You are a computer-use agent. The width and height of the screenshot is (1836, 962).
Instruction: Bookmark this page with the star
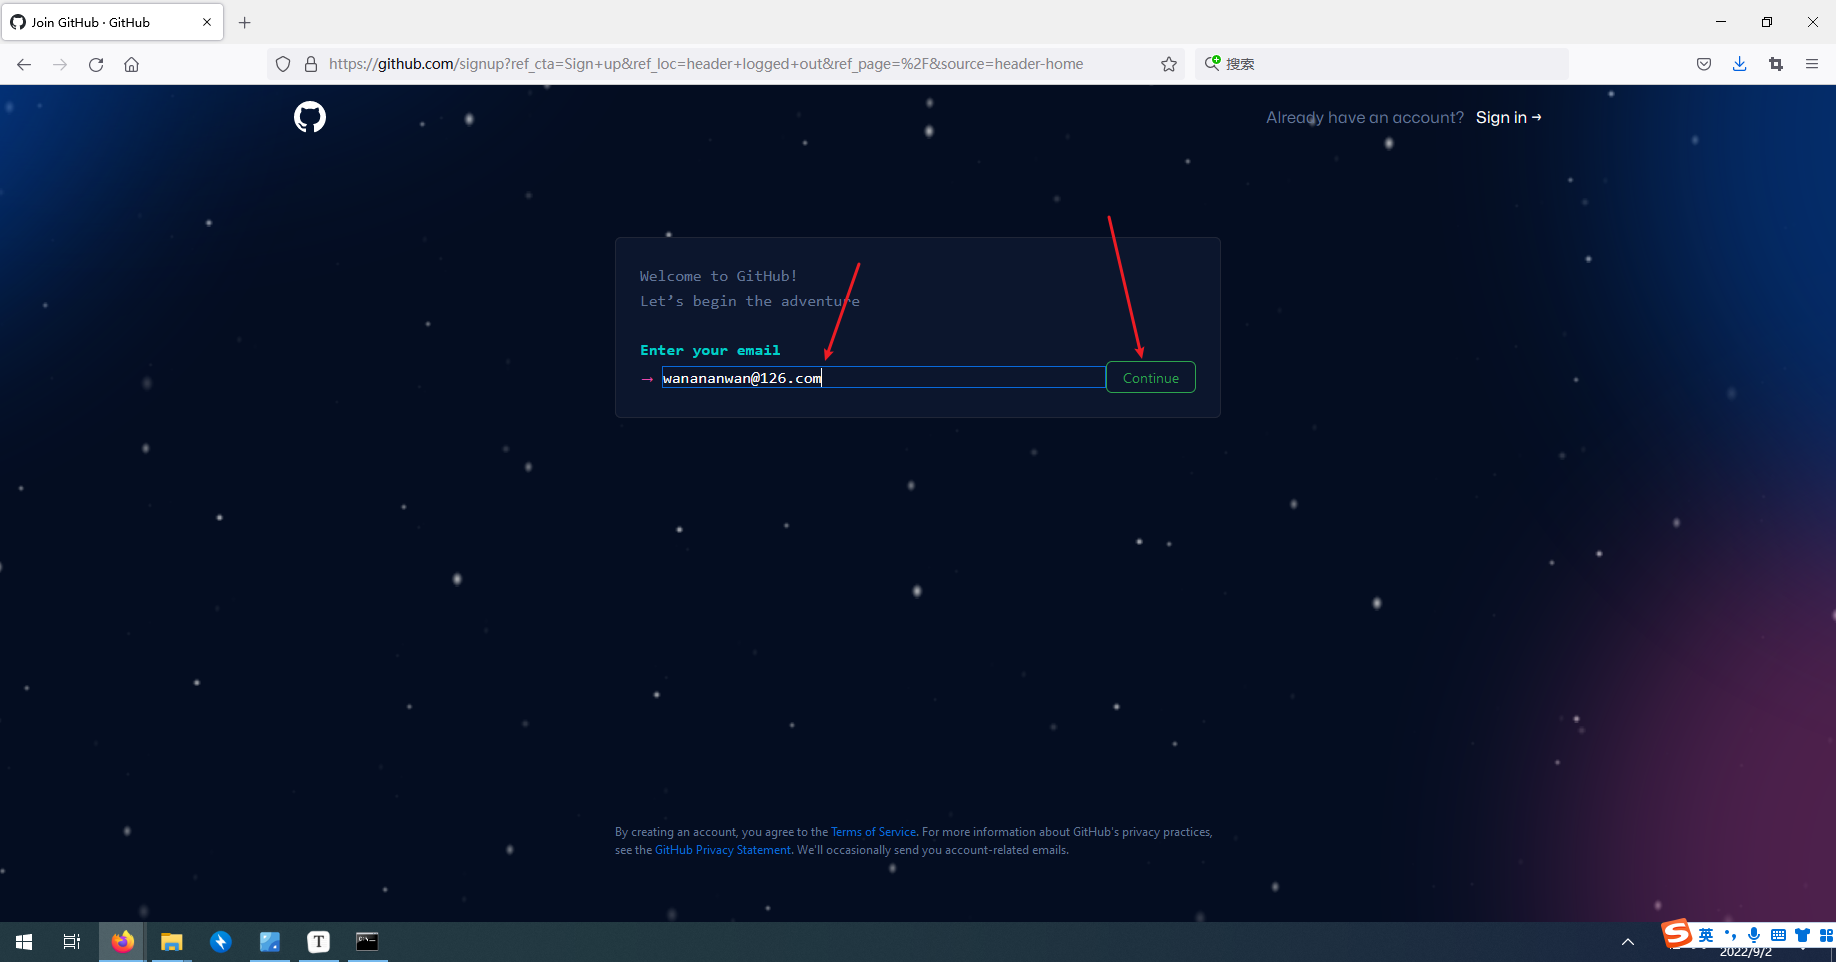pyautogui.click(x=1169, y=64)
